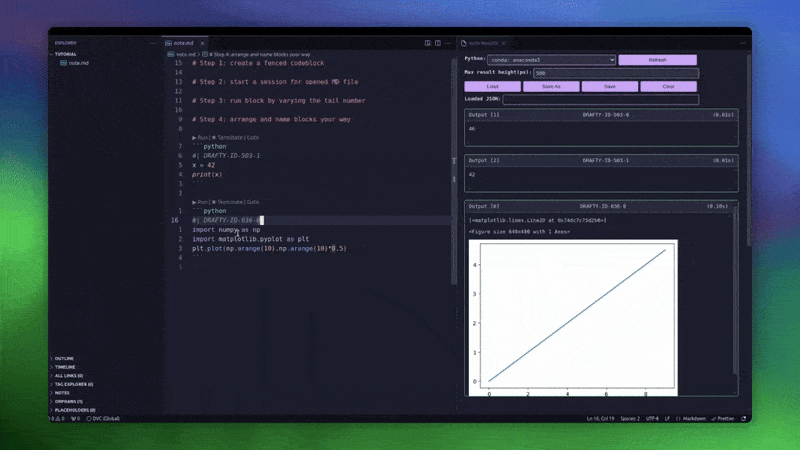Click Ln 16, Col 19 cursor position
800x450 pixels.
(x=601, y=419)
